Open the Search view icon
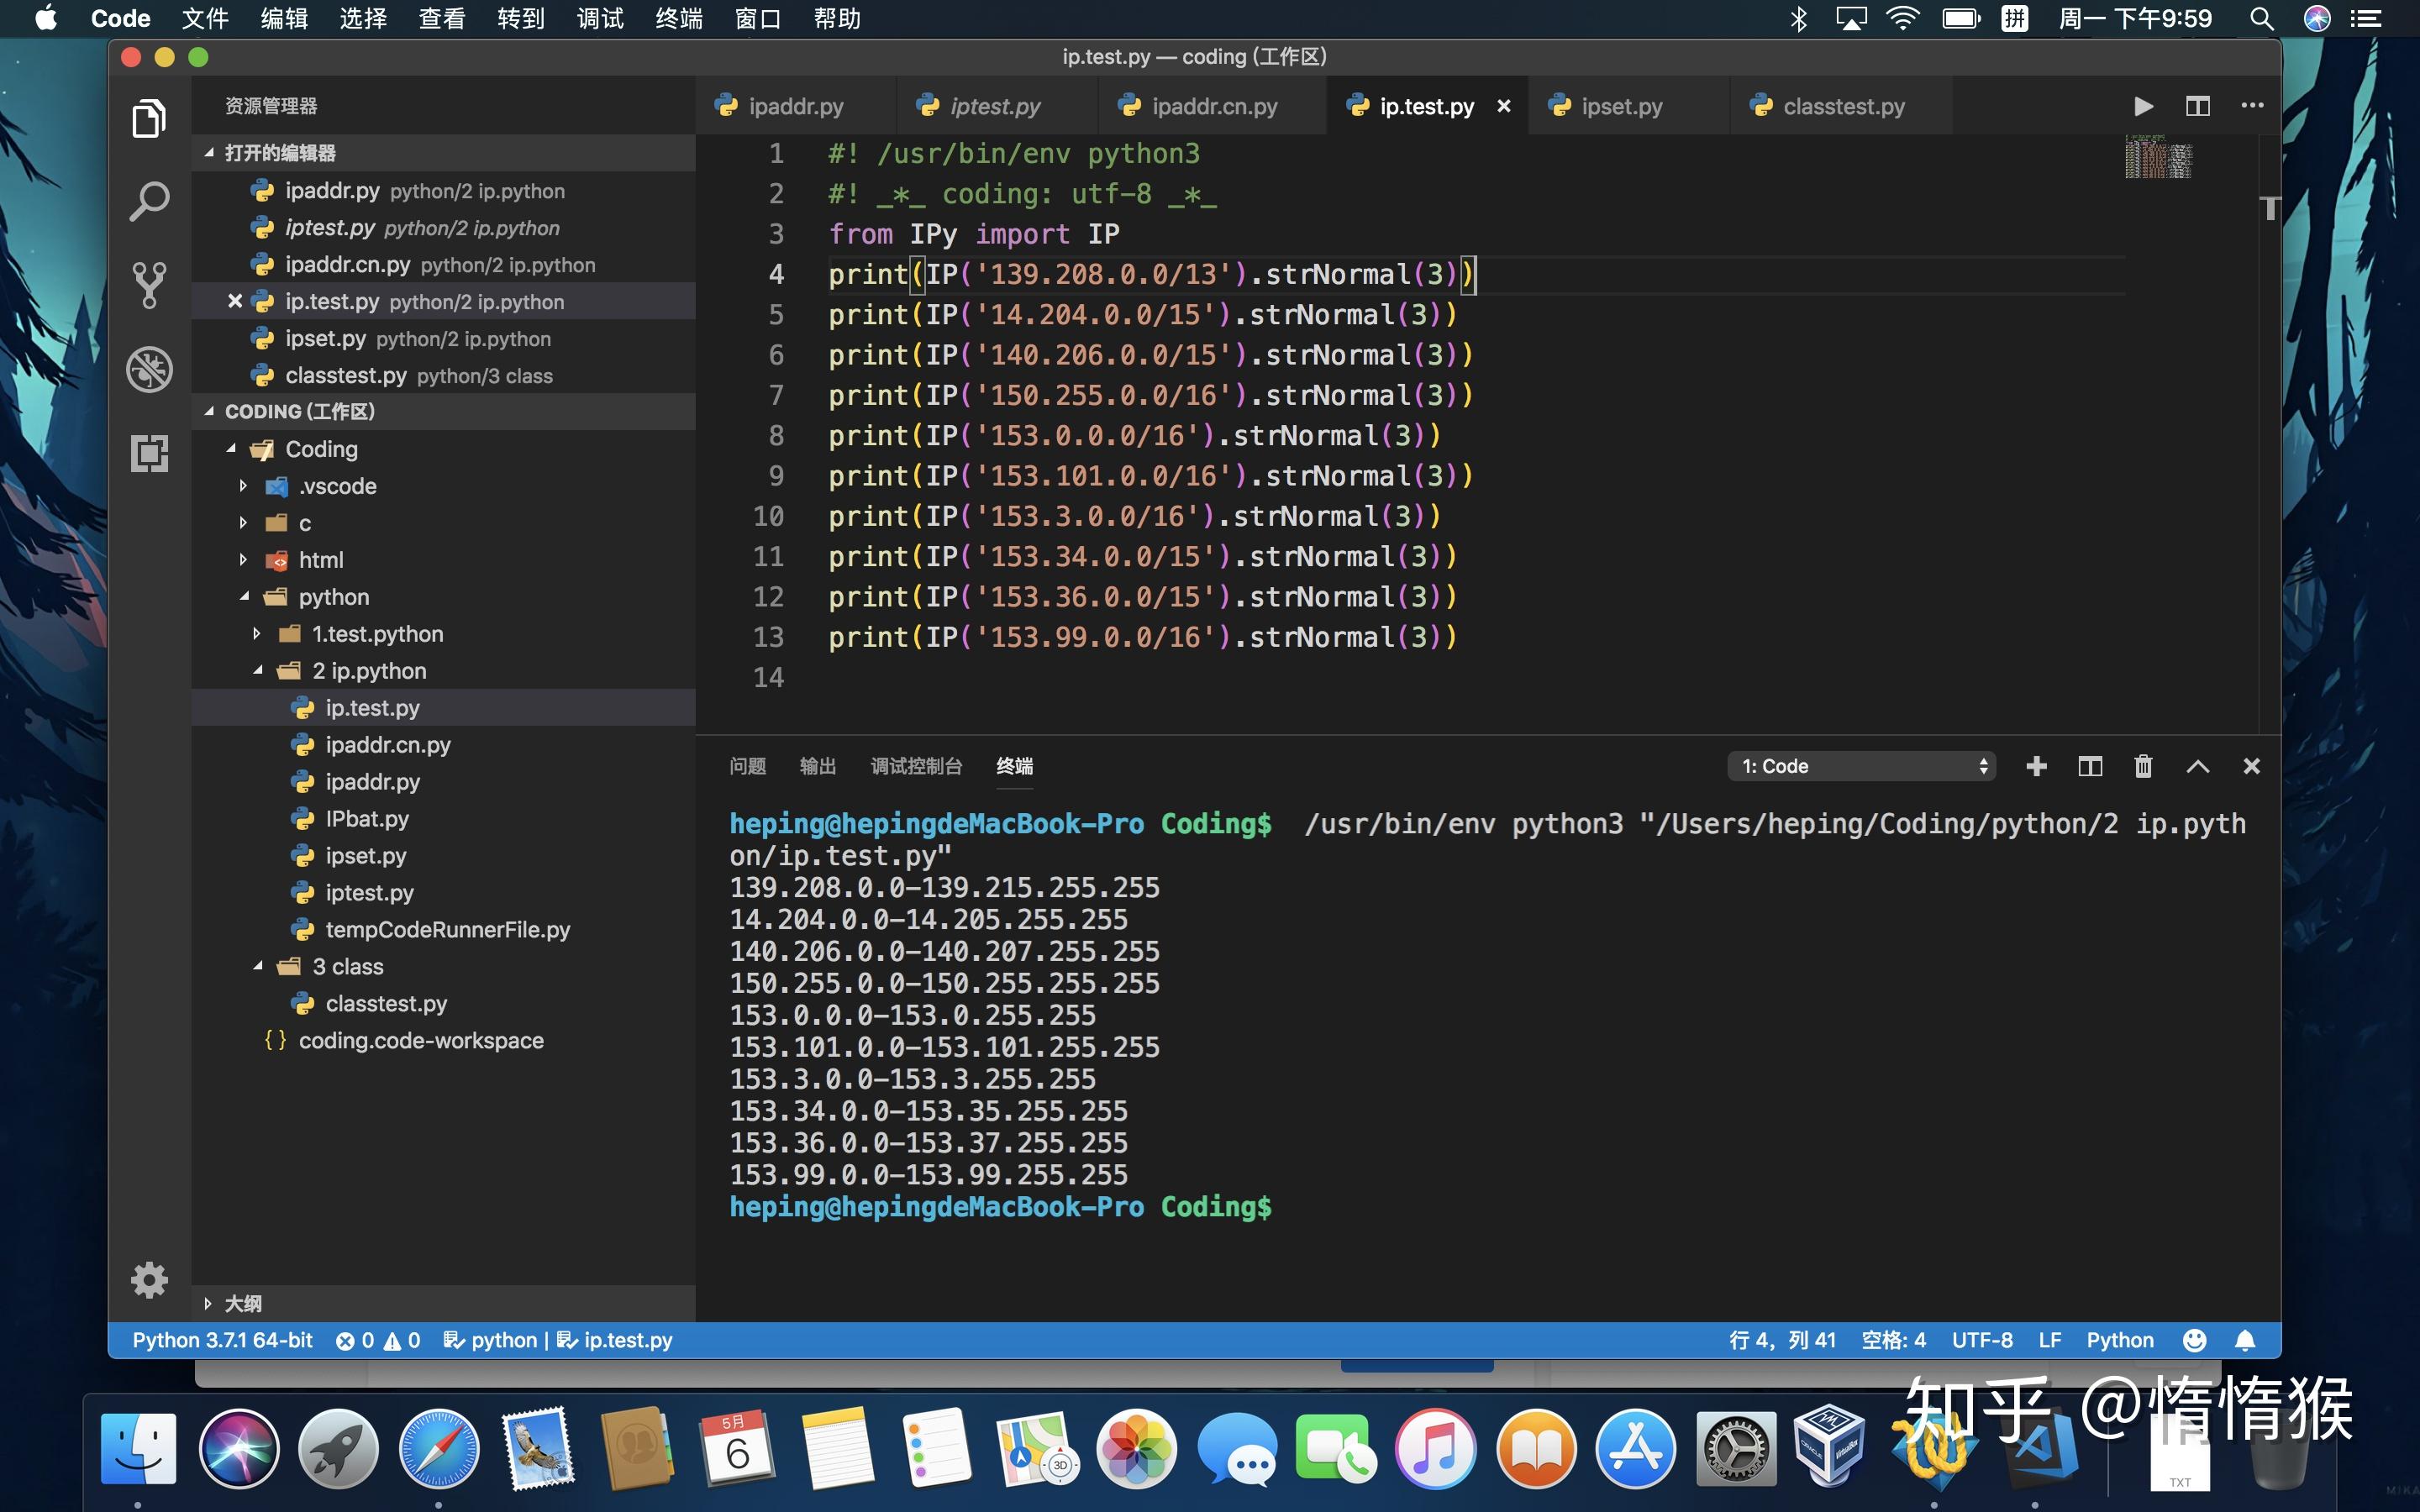 click(149, 202)
